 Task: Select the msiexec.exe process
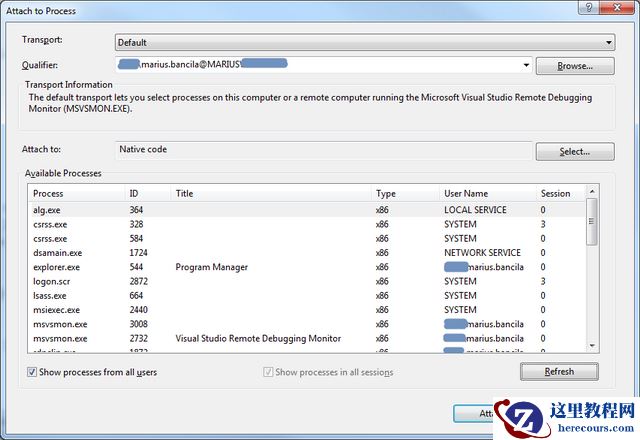pos(306,310)
